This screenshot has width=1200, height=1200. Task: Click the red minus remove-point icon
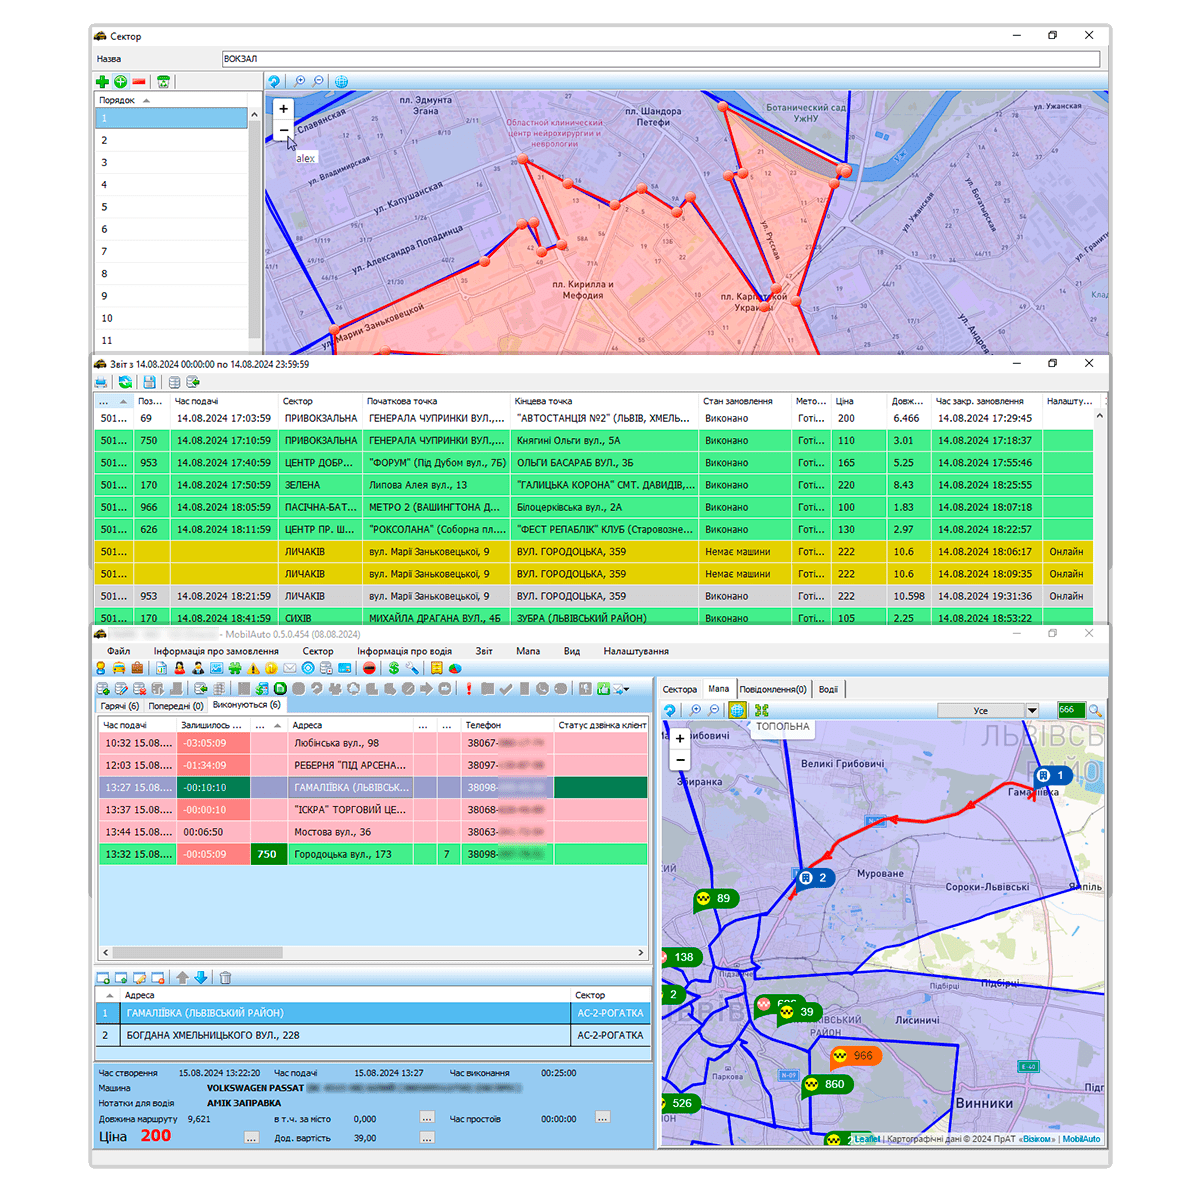pos(139,82)
